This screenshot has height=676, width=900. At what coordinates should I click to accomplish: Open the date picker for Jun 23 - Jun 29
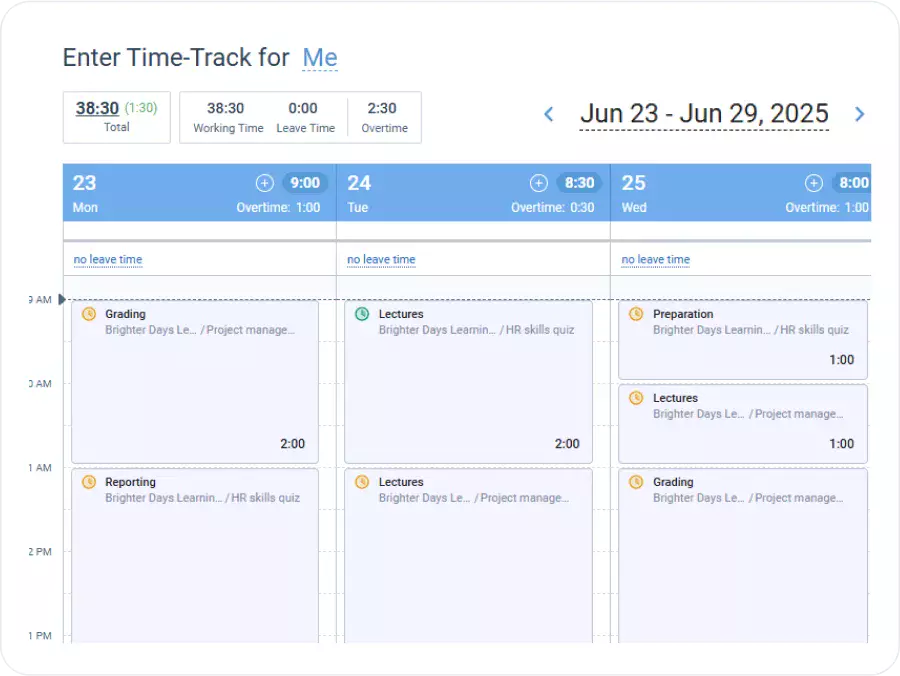[705, 113]
